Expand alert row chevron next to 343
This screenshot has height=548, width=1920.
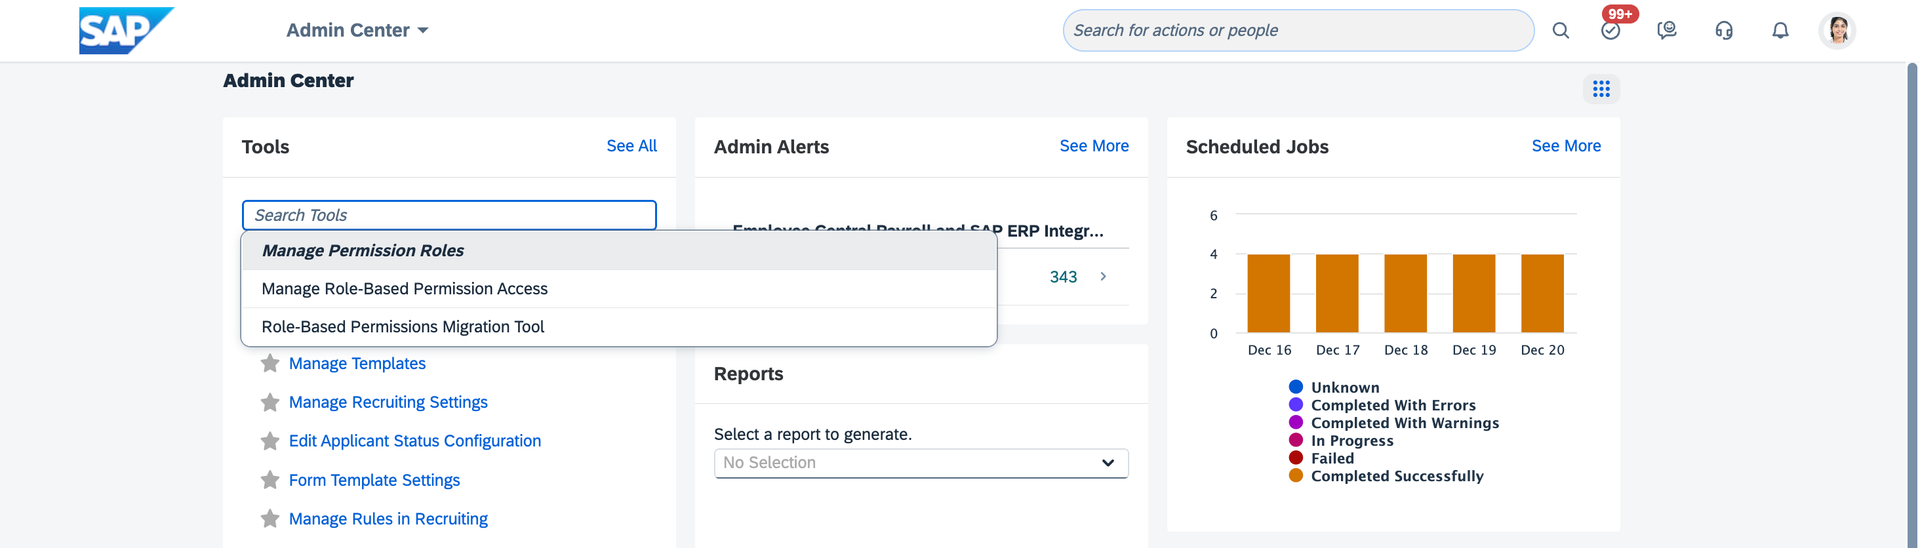tap(1103, 277)
